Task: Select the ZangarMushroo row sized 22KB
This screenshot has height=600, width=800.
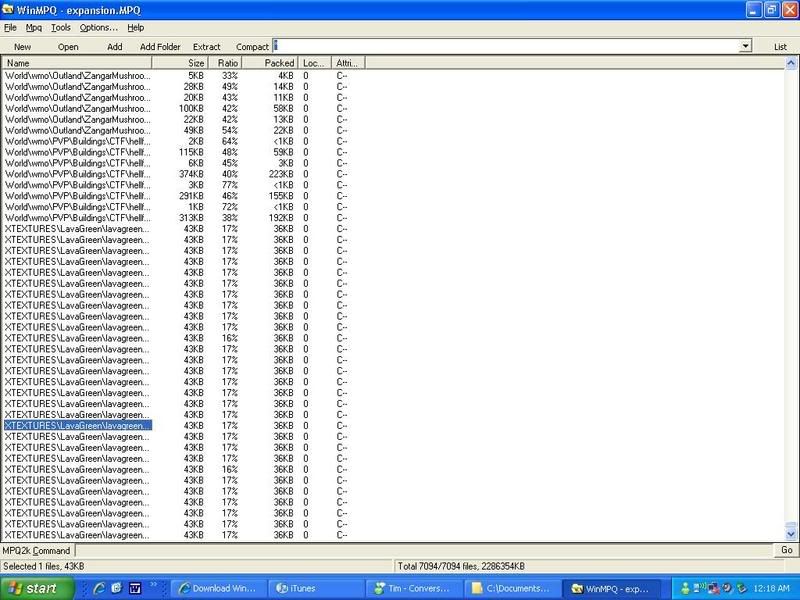Action: coord(78,119)
